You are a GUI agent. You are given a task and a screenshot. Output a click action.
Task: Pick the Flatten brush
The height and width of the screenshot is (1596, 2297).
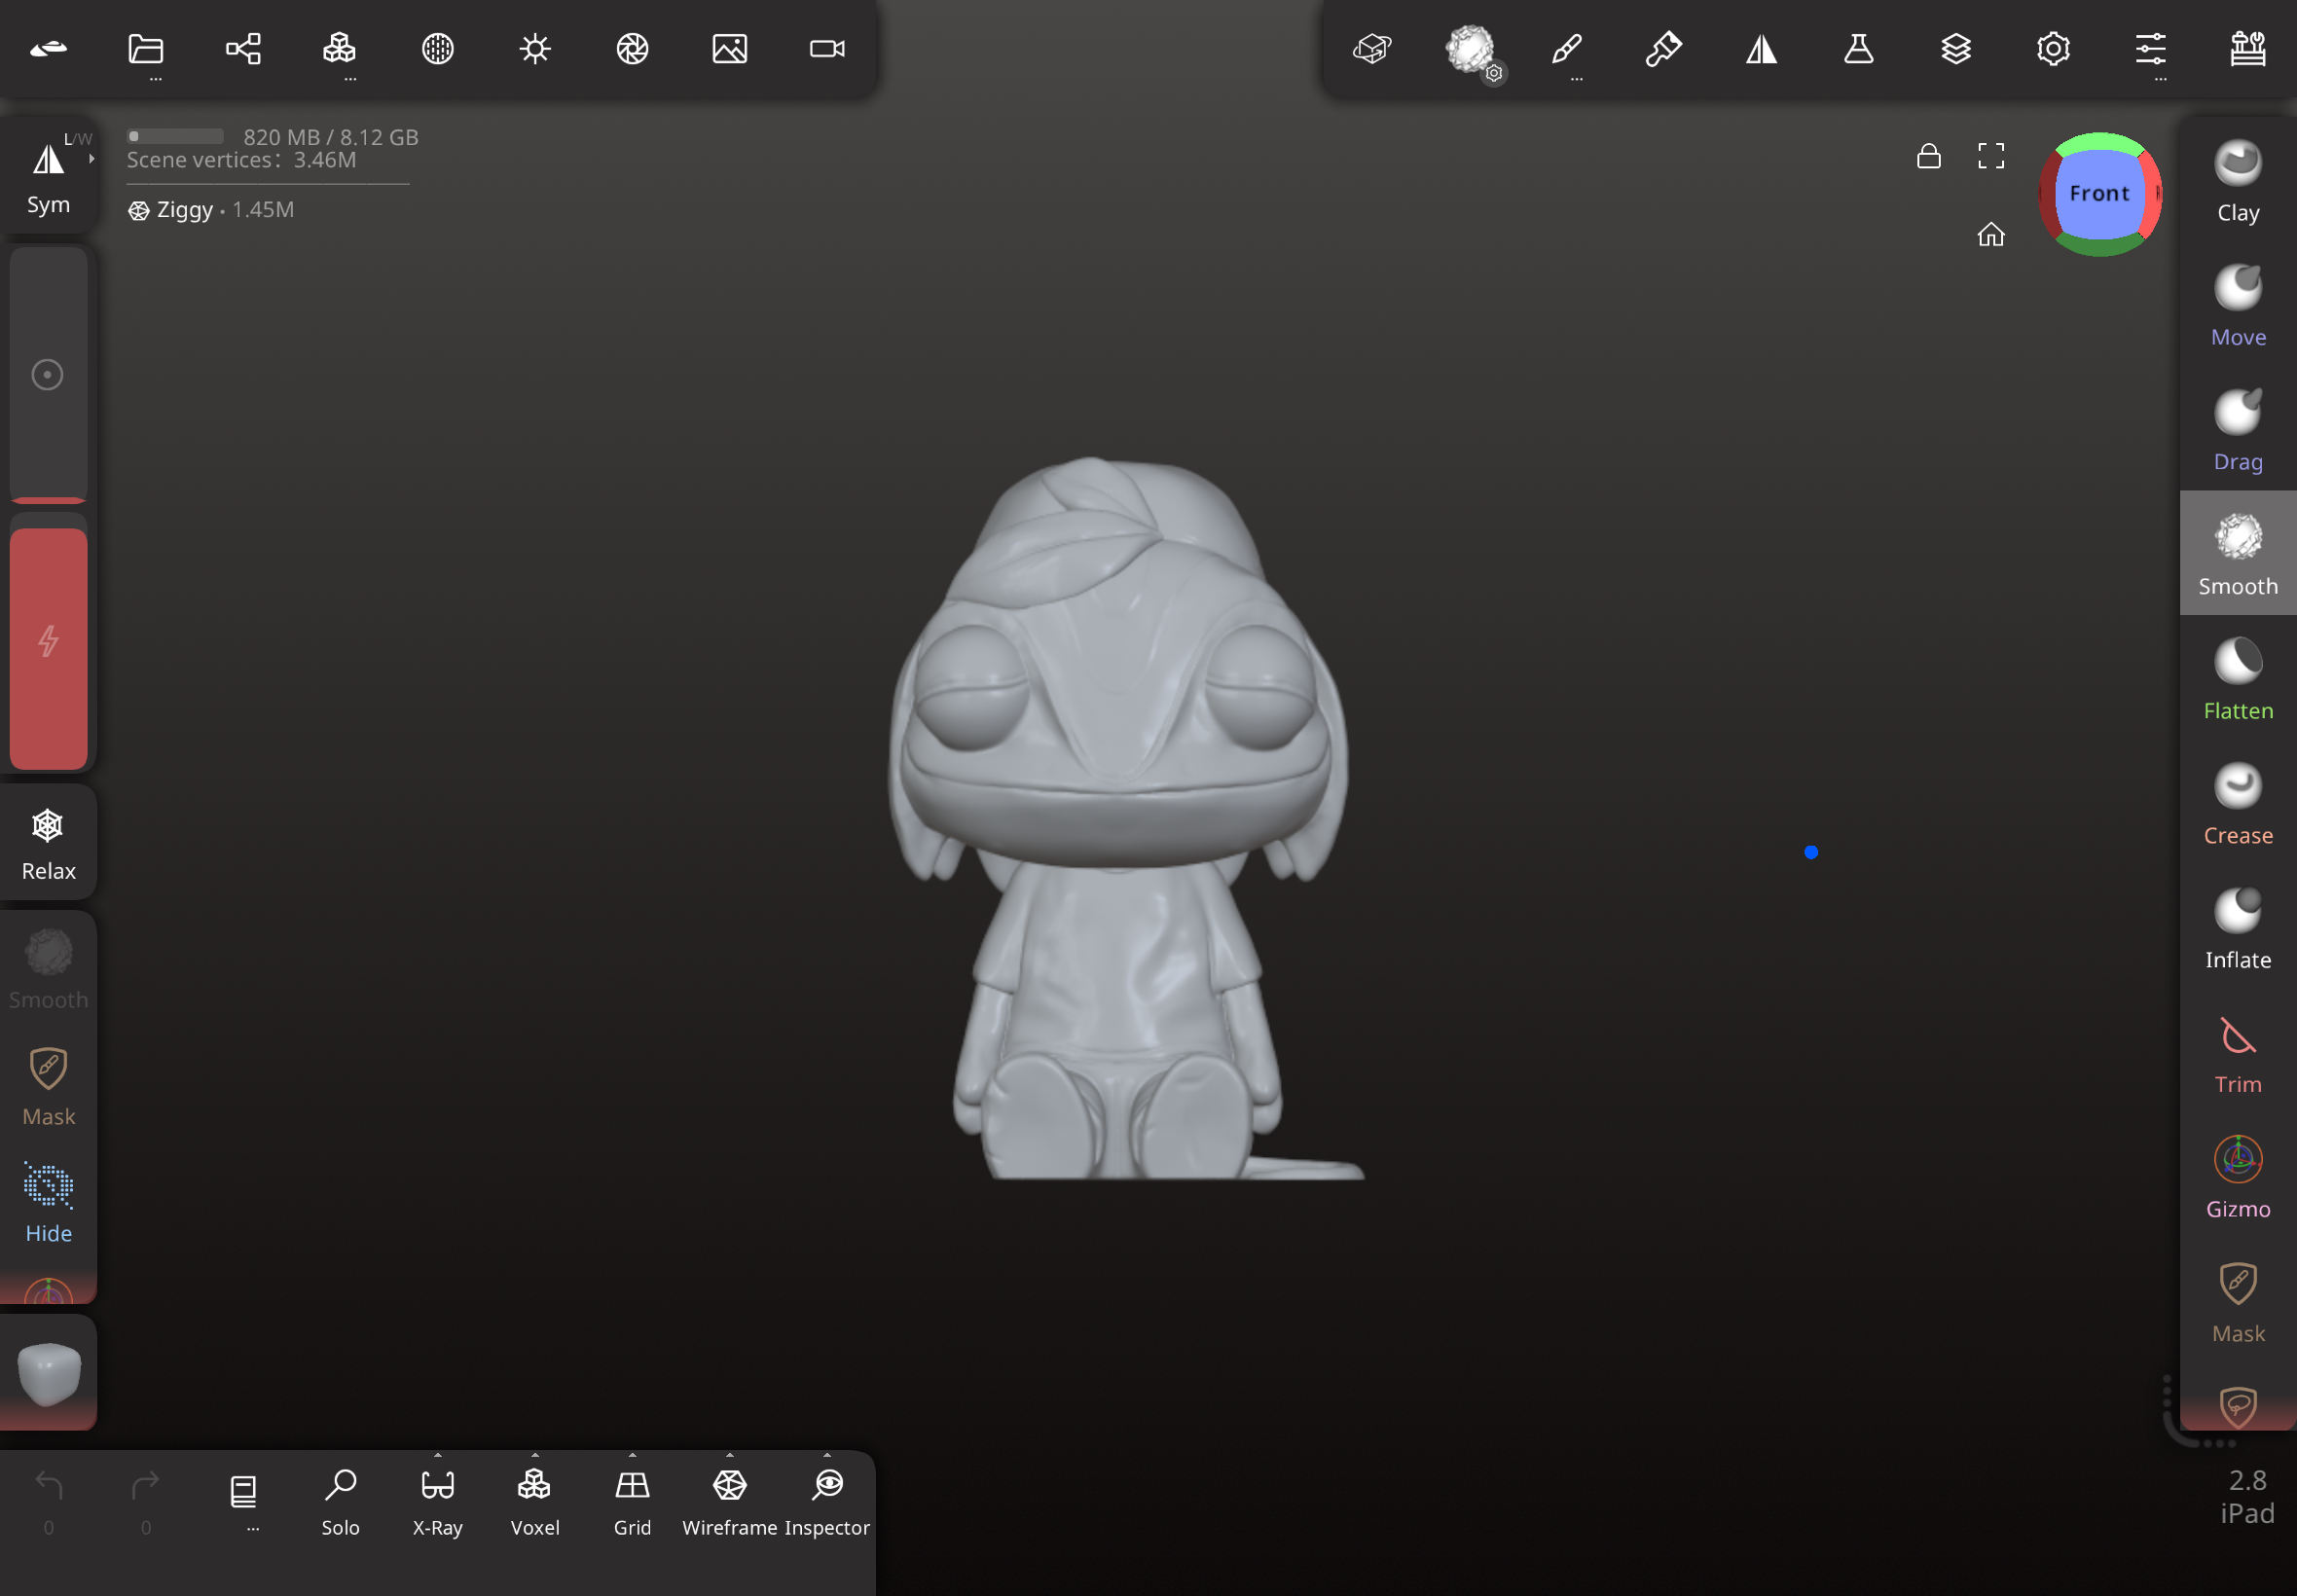(2237, 679)
